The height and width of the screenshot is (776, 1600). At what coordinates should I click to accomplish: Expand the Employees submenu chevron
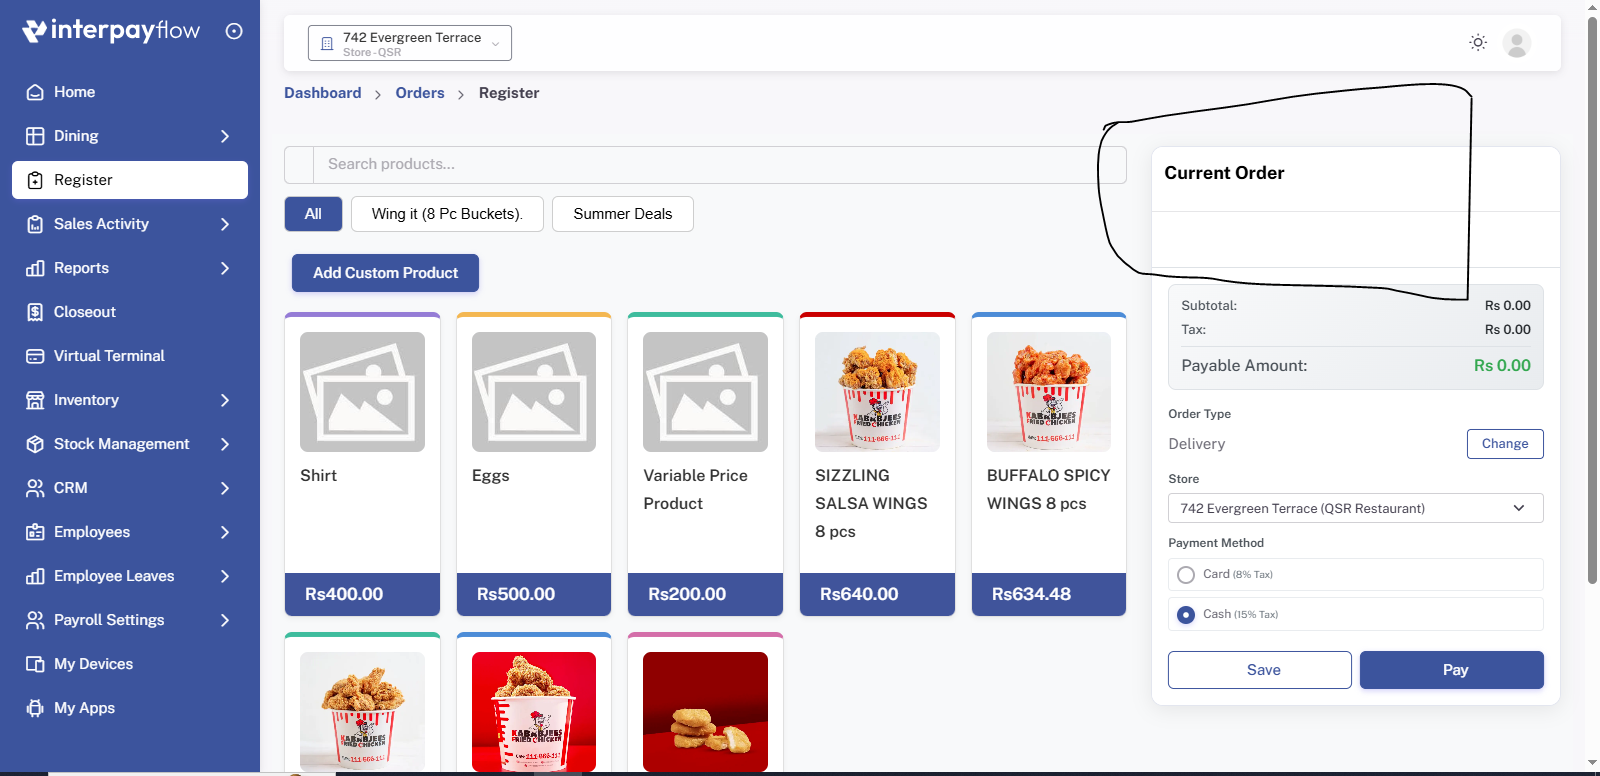[225, 532]
